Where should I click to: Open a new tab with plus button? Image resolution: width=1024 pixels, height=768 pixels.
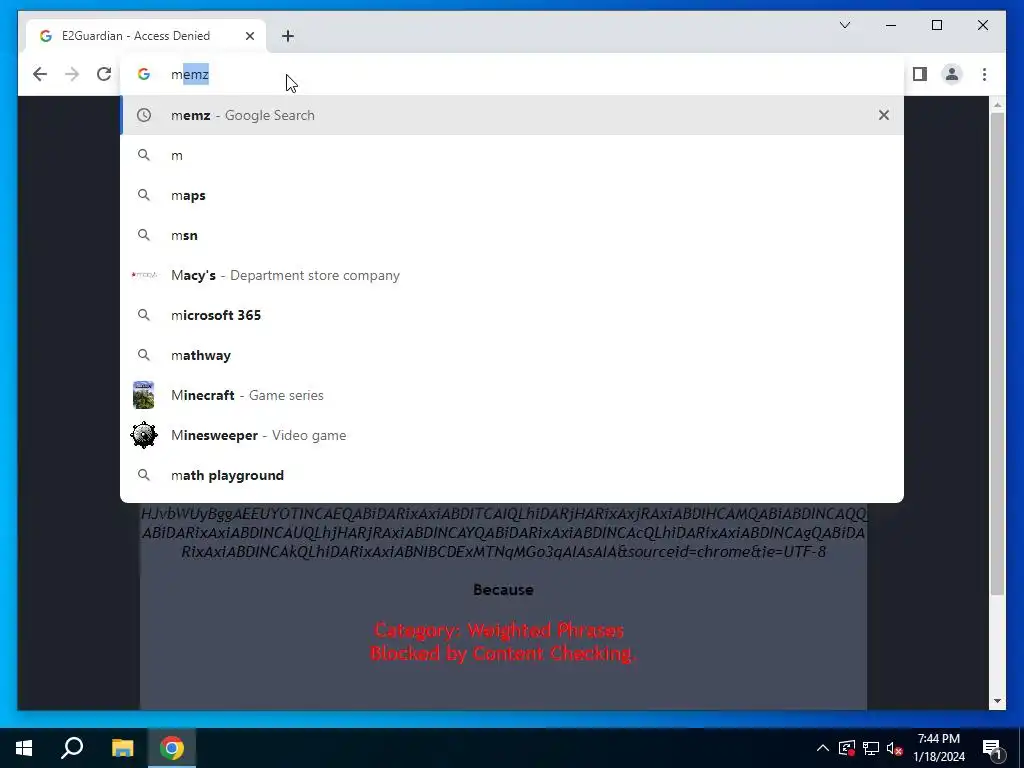[x=288, y=36]
